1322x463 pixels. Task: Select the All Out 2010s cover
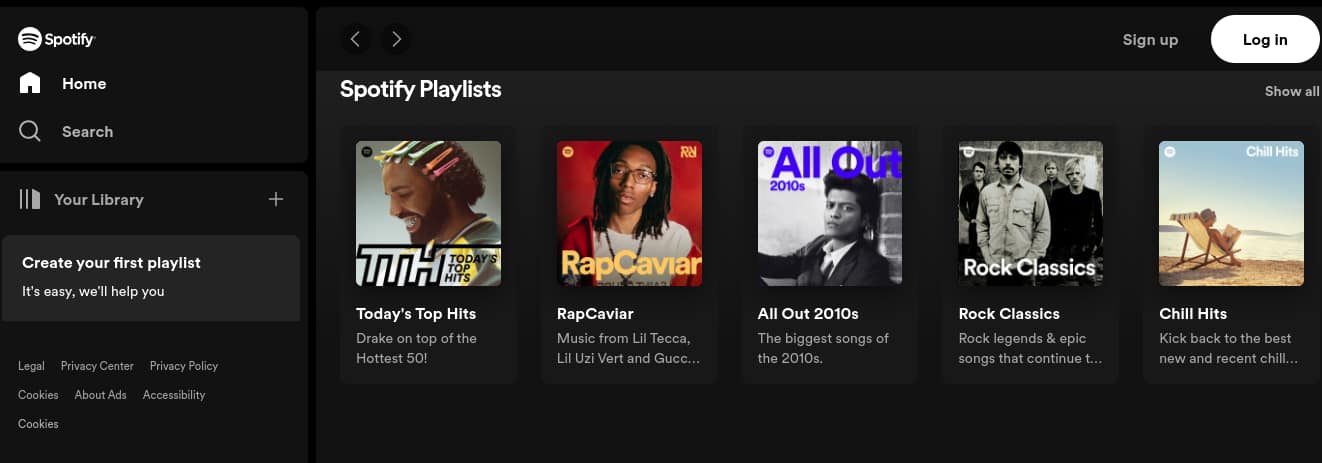(830, 213)
